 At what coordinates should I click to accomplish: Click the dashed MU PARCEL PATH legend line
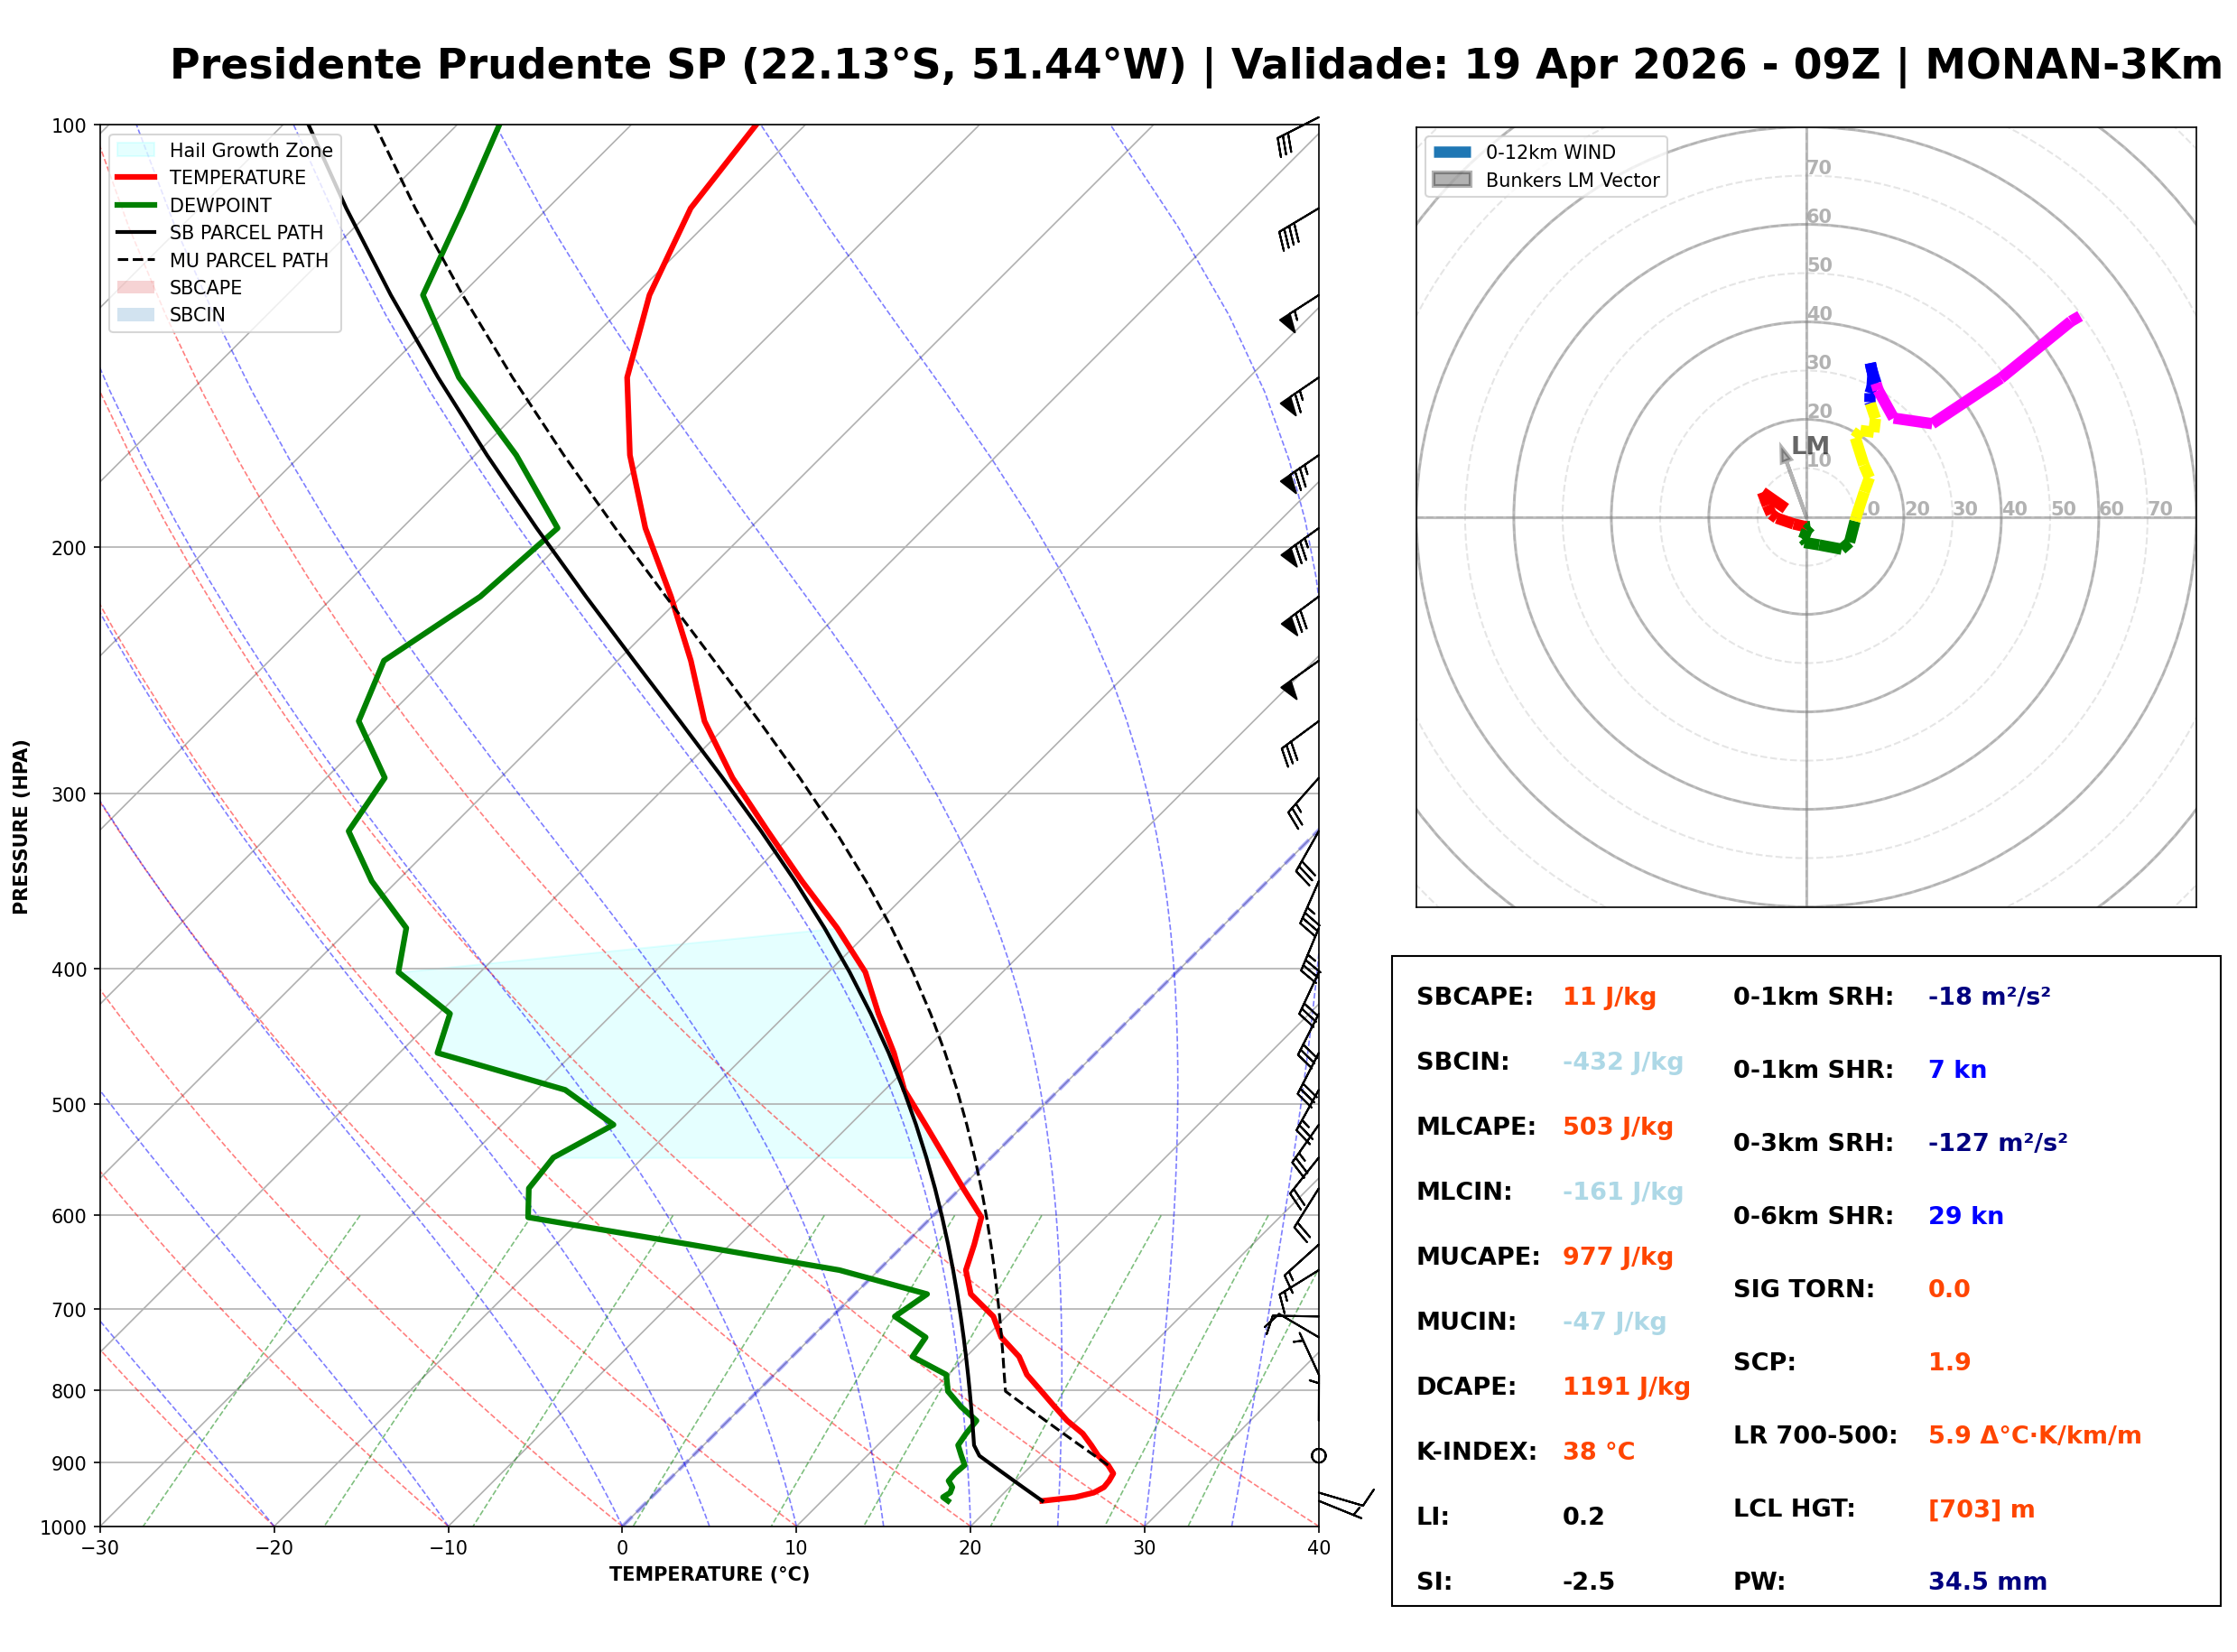click(x=136, y=260)
